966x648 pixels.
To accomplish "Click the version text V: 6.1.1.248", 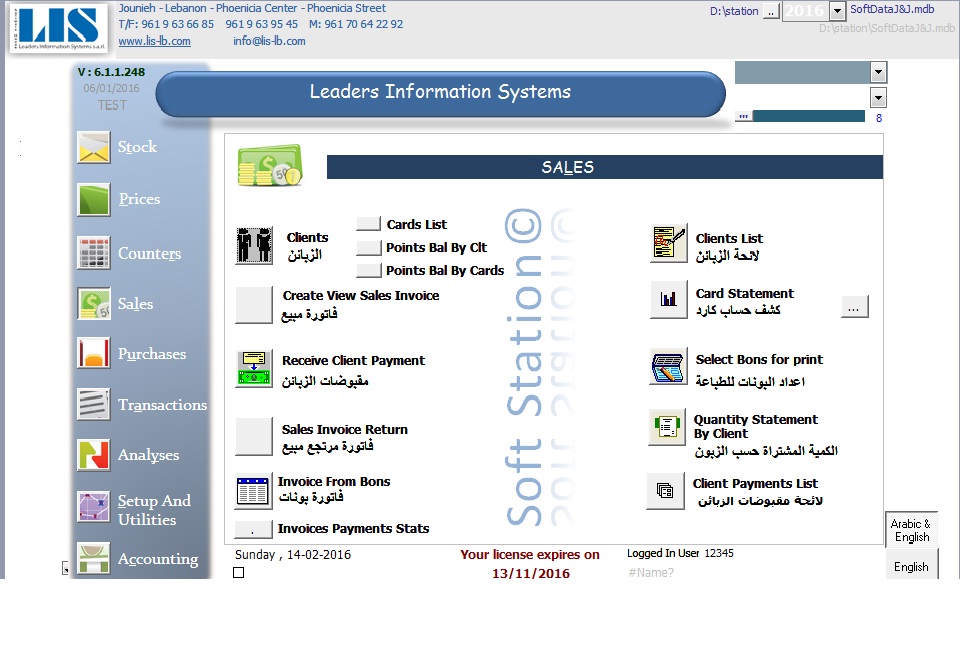I will click(x=112, y=72).
